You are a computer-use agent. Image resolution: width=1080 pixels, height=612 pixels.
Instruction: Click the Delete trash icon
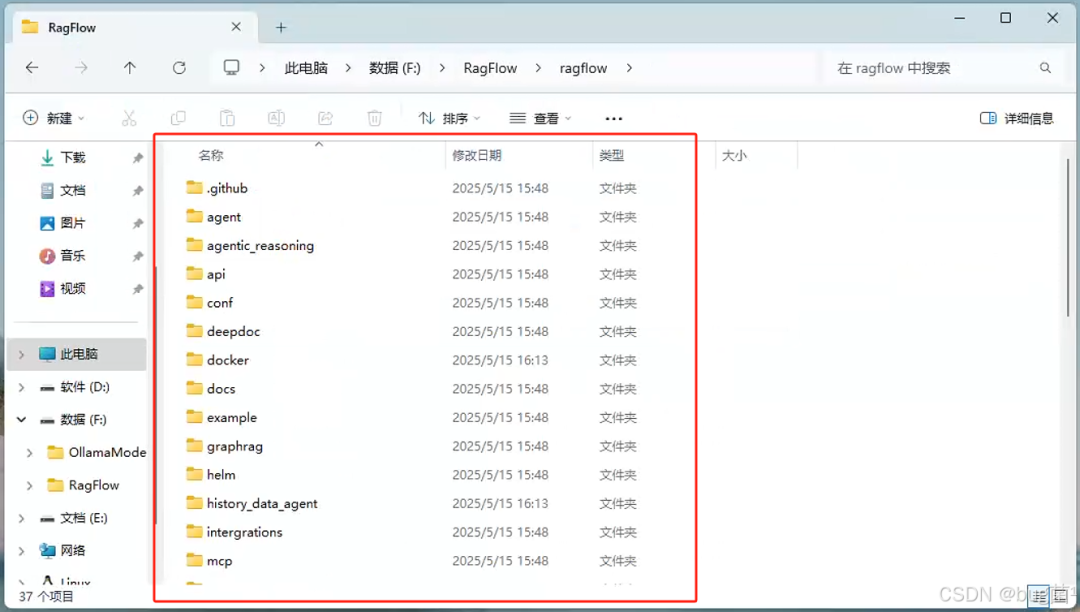(x=374, y=118)
